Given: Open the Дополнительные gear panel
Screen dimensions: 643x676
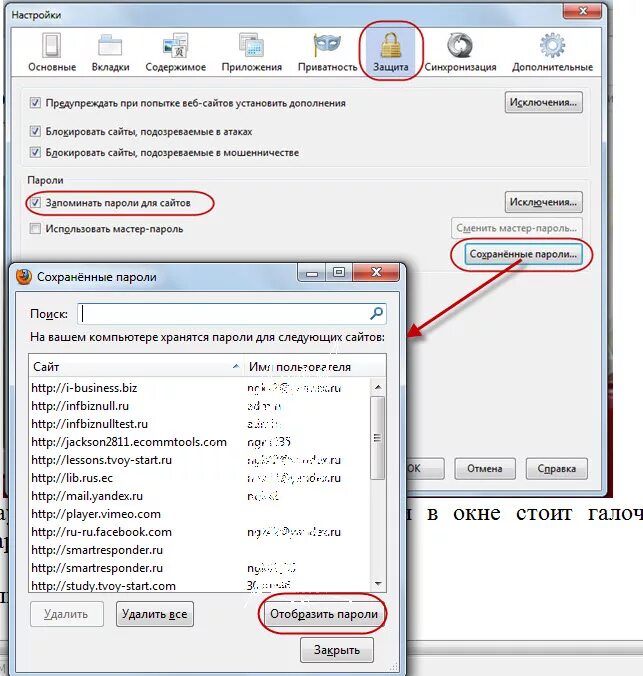Looking at the screenshot, I should pos(552,53).
